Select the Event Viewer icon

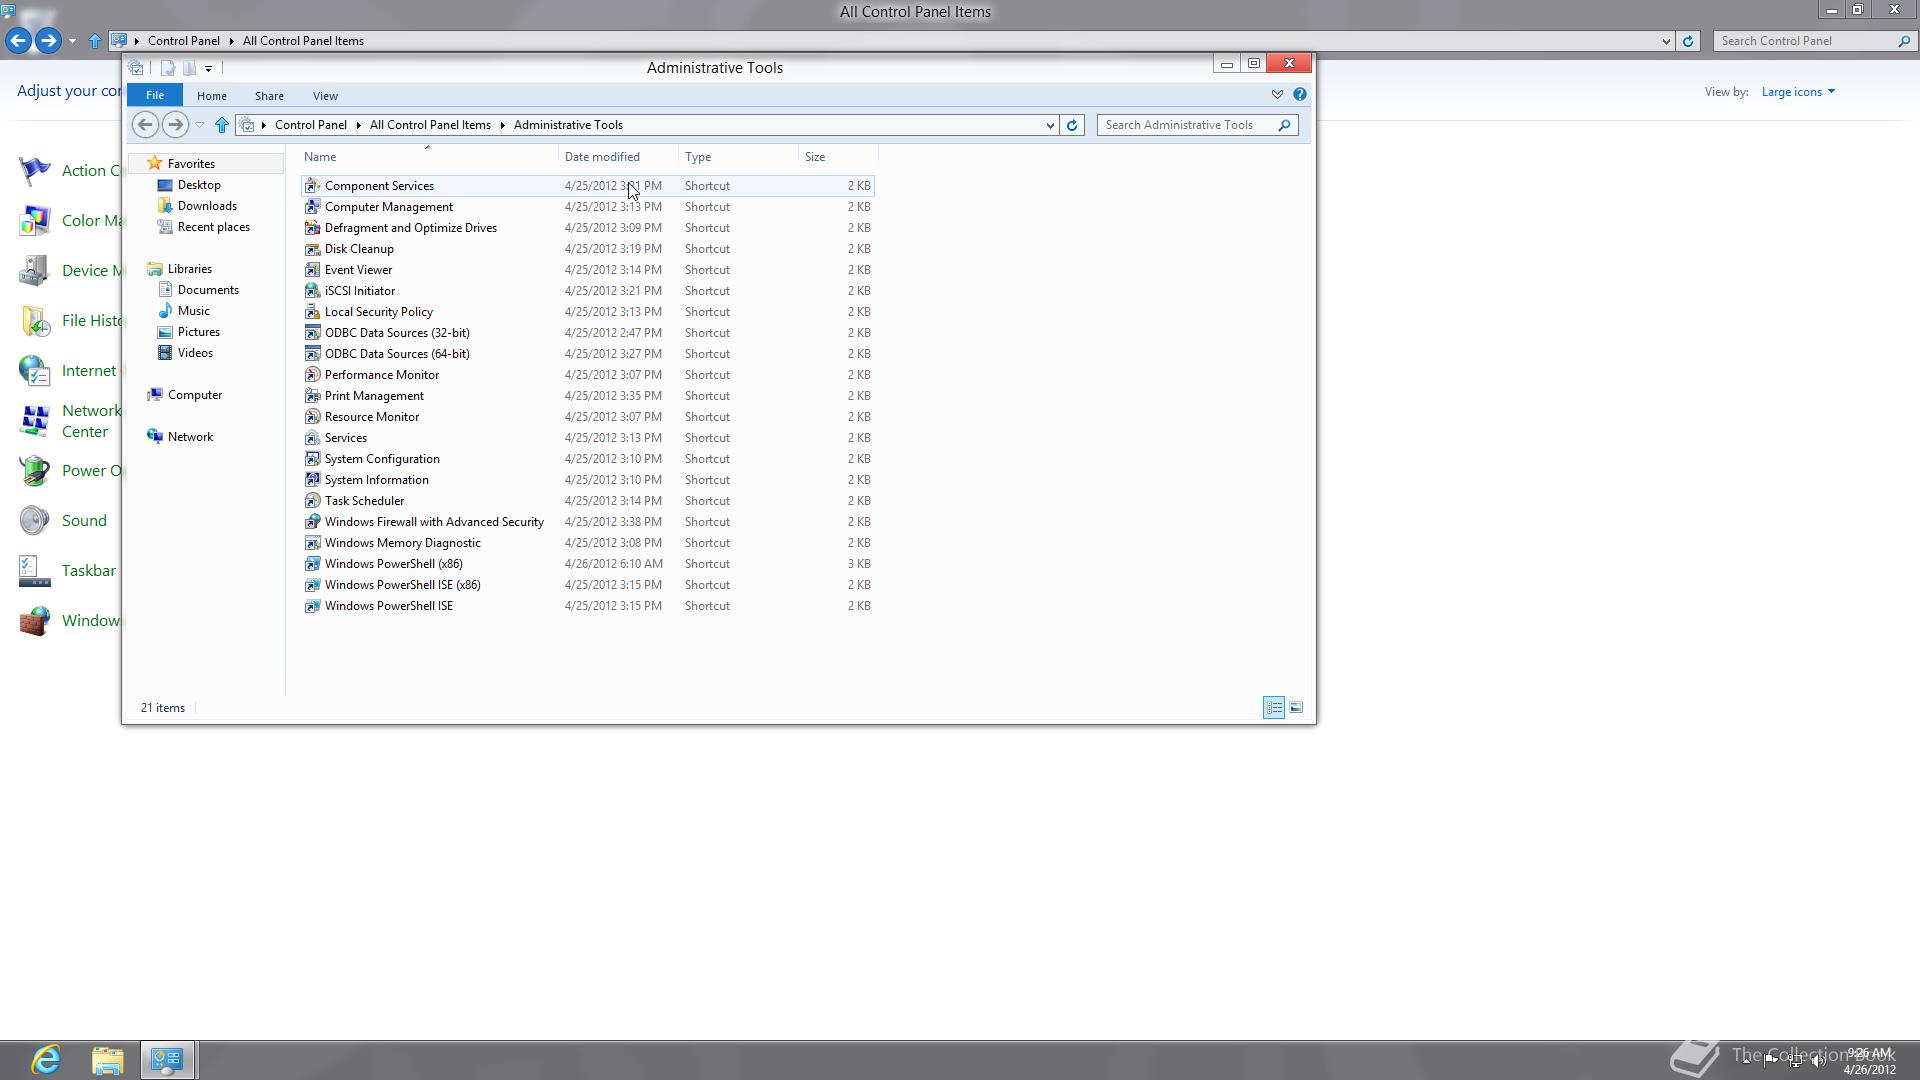pyautogui.click(x=312, y=270)
